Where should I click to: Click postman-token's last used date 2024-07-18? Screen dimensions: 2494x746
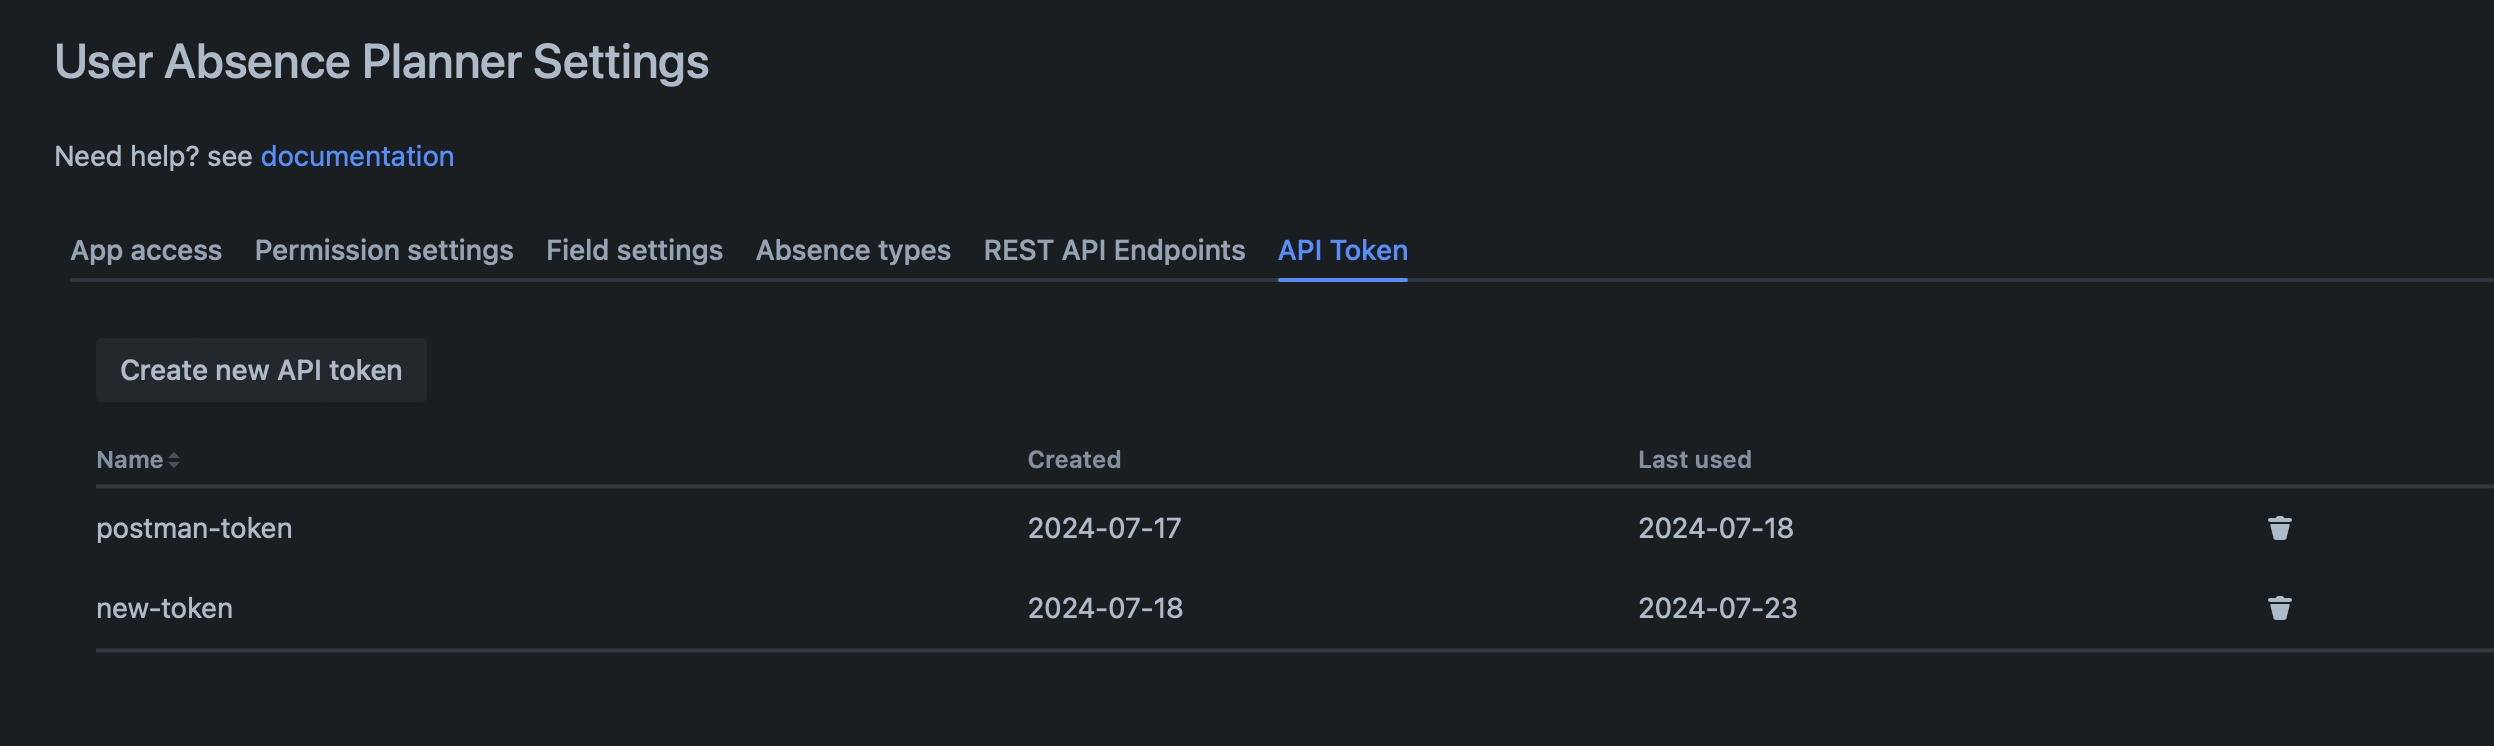coord(1715,528)
